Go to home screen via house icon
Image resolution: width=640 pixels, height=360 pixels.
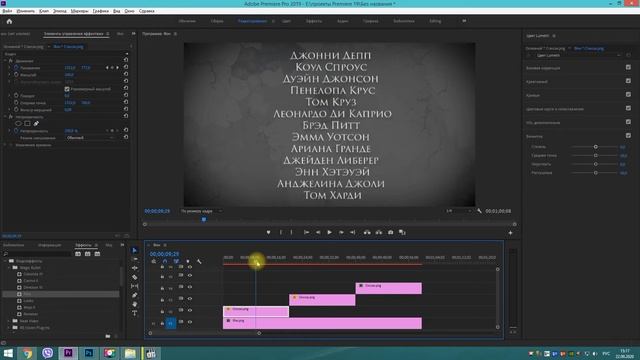(9, 21)
